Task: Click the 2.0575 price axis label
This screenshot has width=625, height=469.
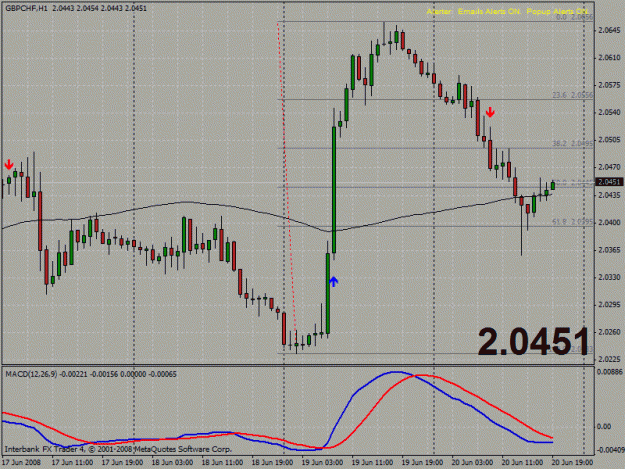Action: (x=609, y=85)
